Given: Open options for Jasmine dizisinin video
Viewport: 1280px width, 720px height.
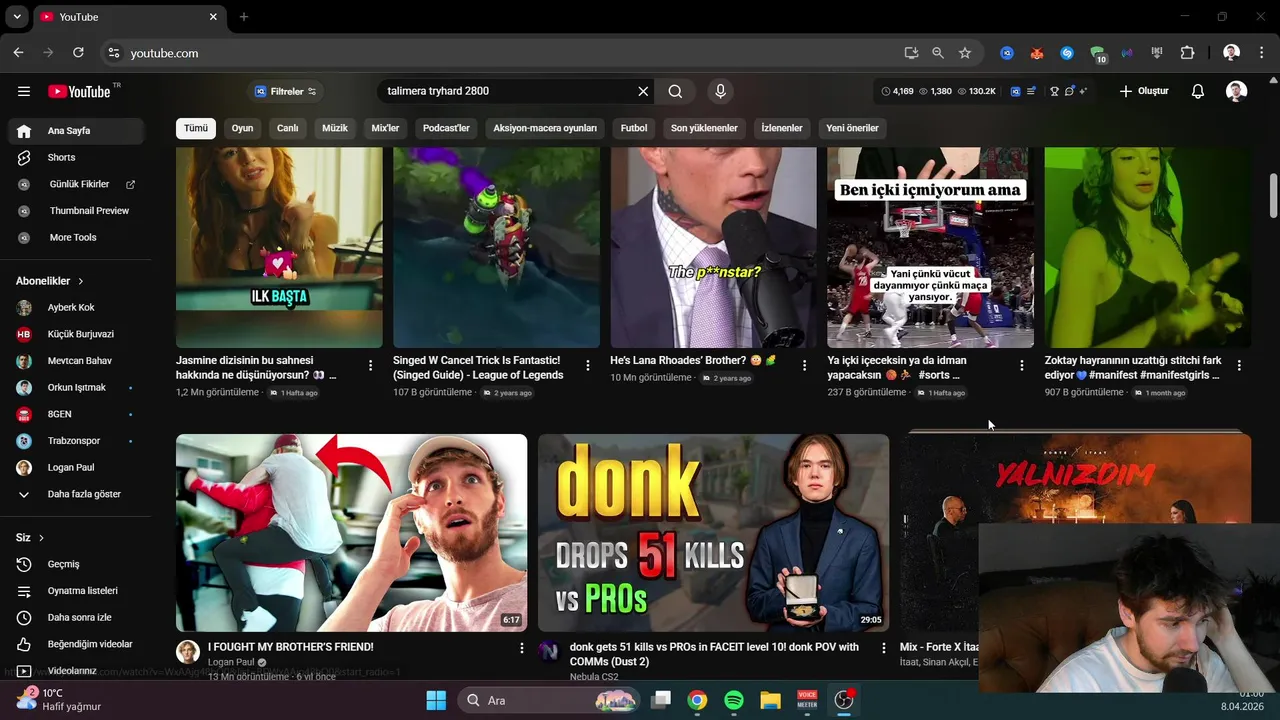Looking at the screenshot, I should coord(370,366).
